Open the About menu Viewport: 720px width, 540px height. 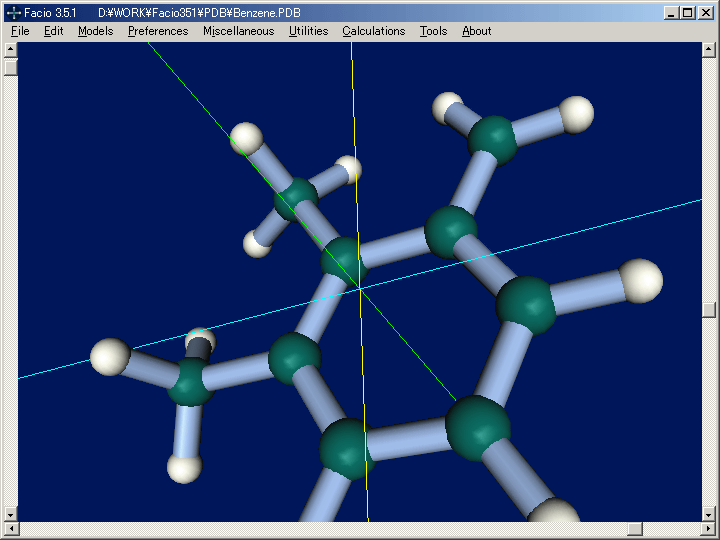click(476, 31)
